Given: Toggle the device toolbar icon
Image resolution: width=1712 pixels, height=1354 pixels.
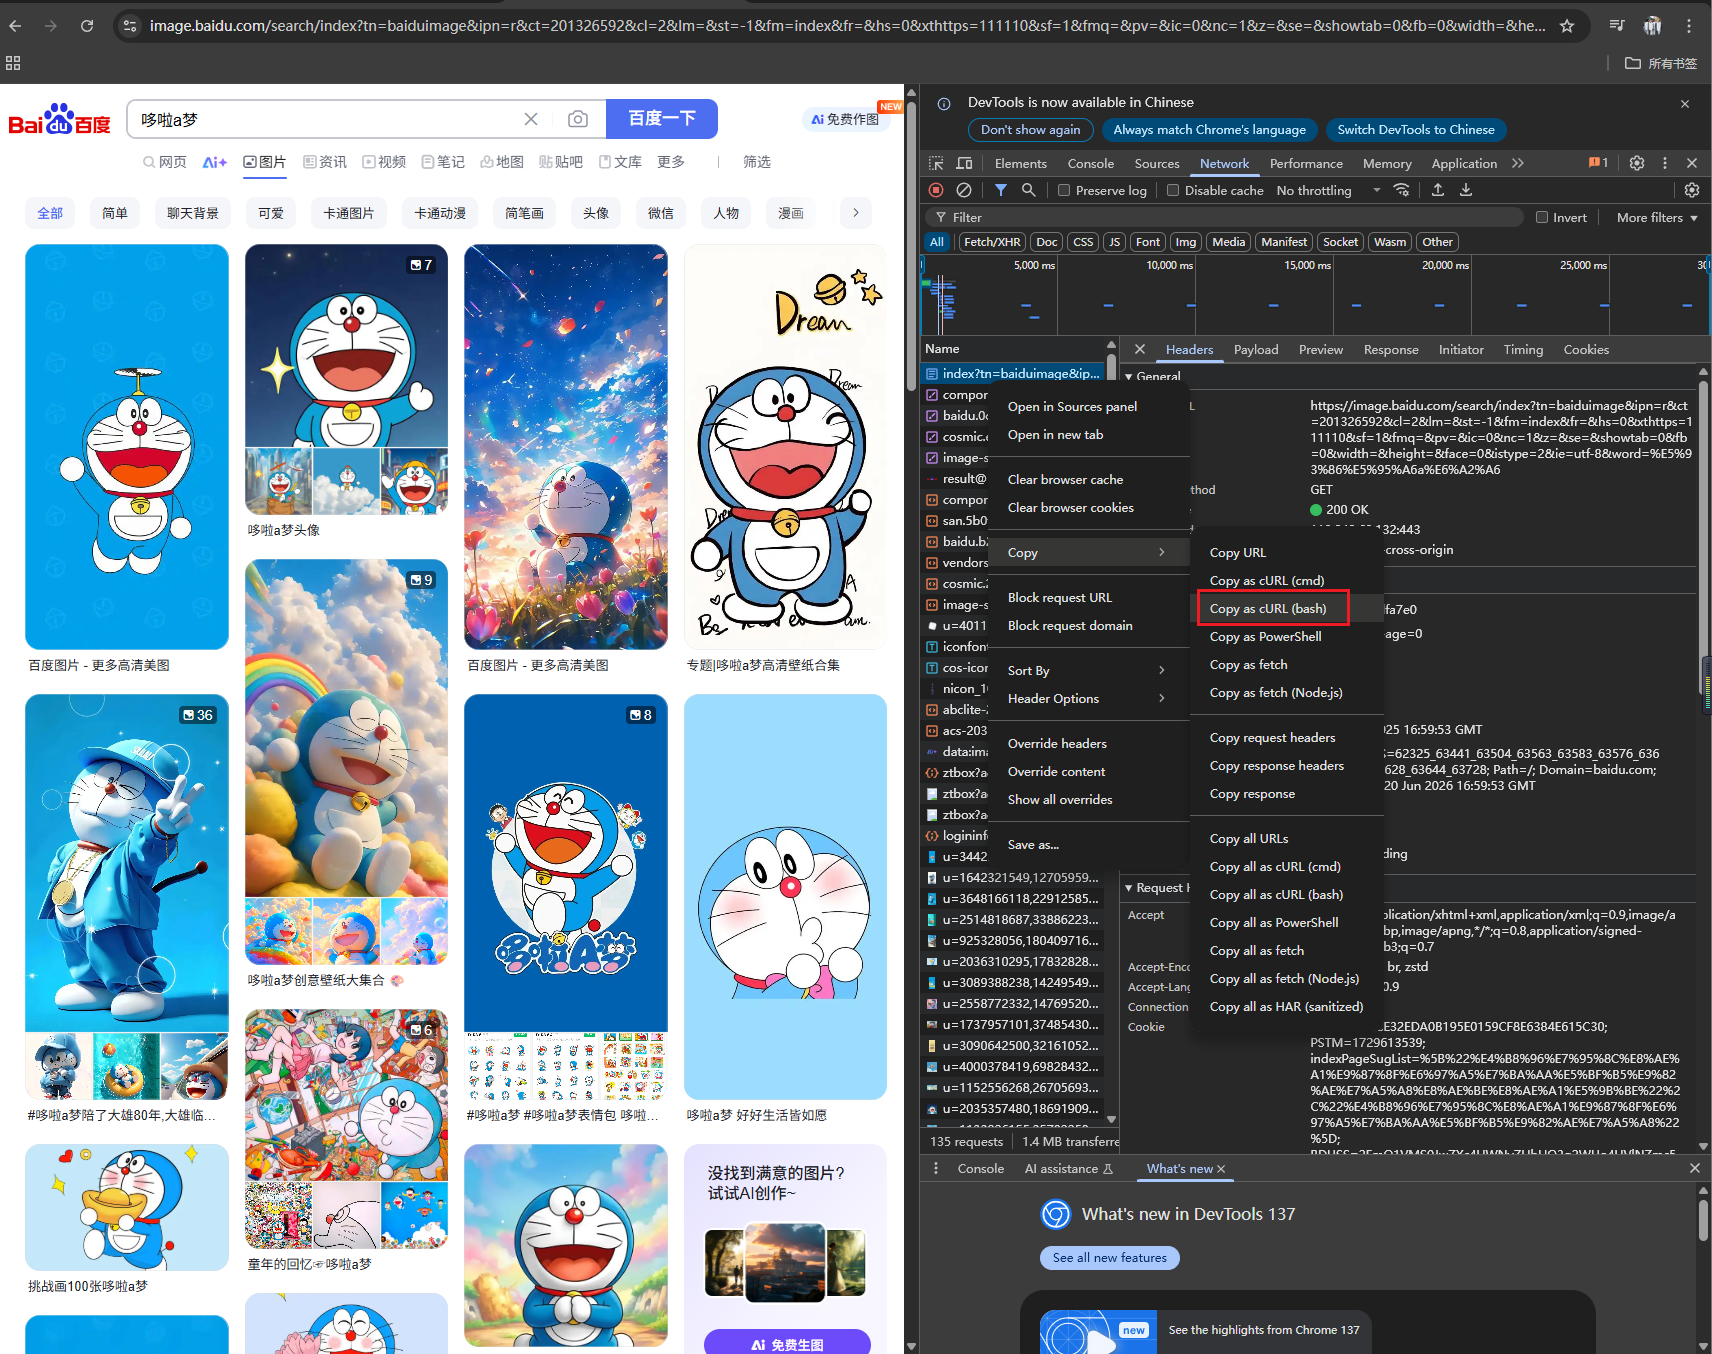Looking at the screenshot, I should (x=964, y=163).
